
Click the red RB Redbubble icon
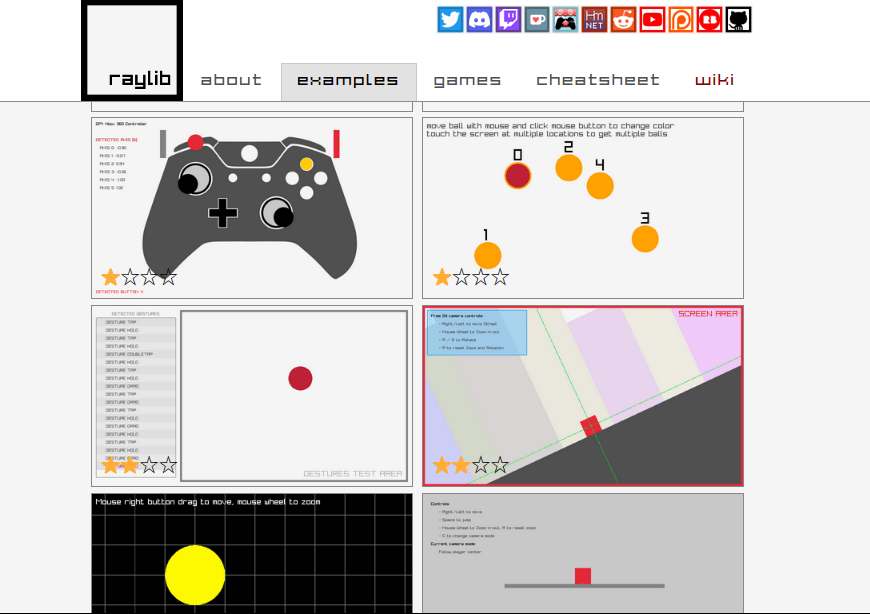(710, 20)
